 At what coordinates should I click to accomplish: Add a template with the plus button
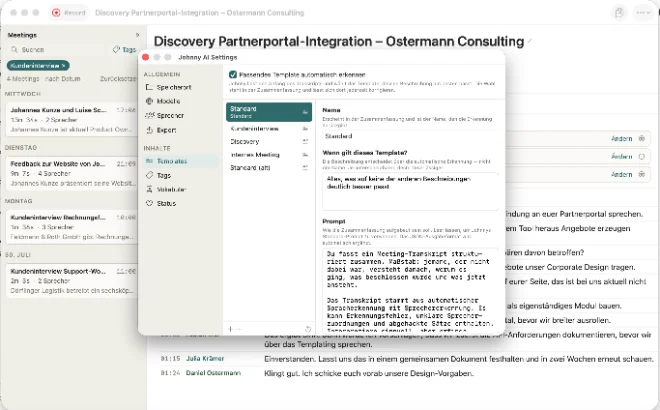230,329
